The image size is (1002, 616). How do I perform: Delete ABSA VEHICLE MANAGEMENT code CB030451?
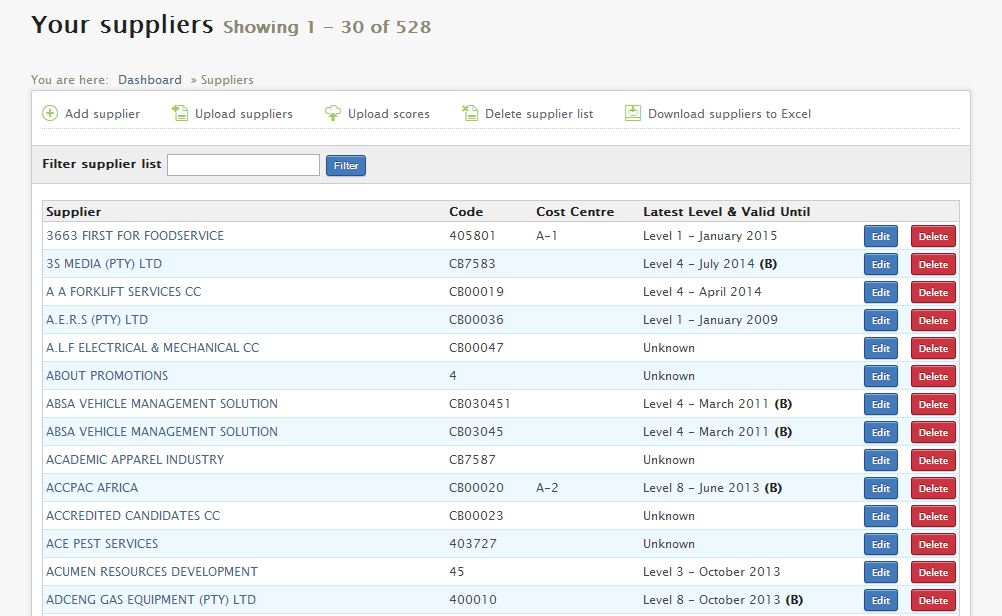pos(933,404)
